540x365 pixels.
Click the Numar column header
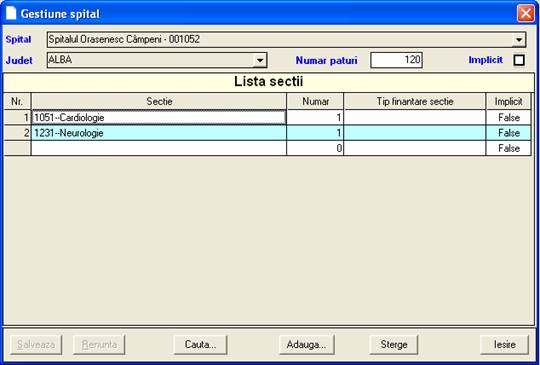click(x=315, y=101)
